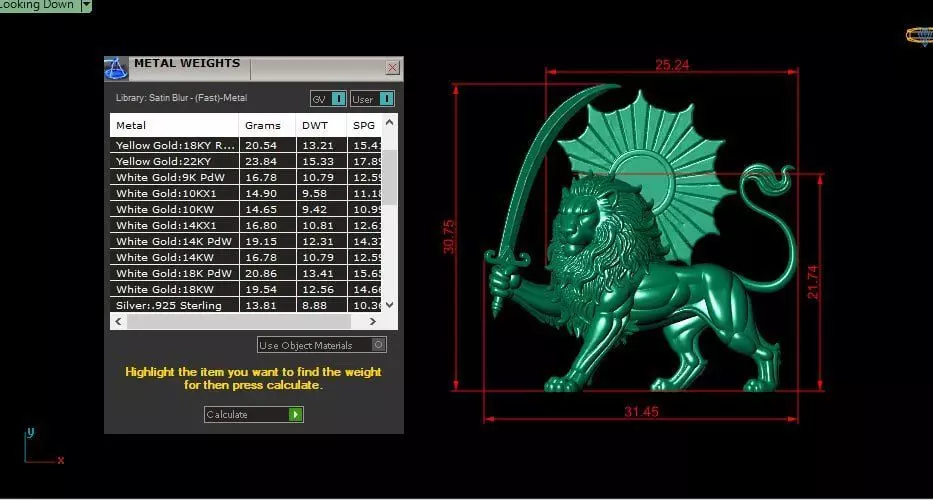Select the White Gold:10KX1 row
Viewport: 933px width, 500px height.
[x=246, y=193]
